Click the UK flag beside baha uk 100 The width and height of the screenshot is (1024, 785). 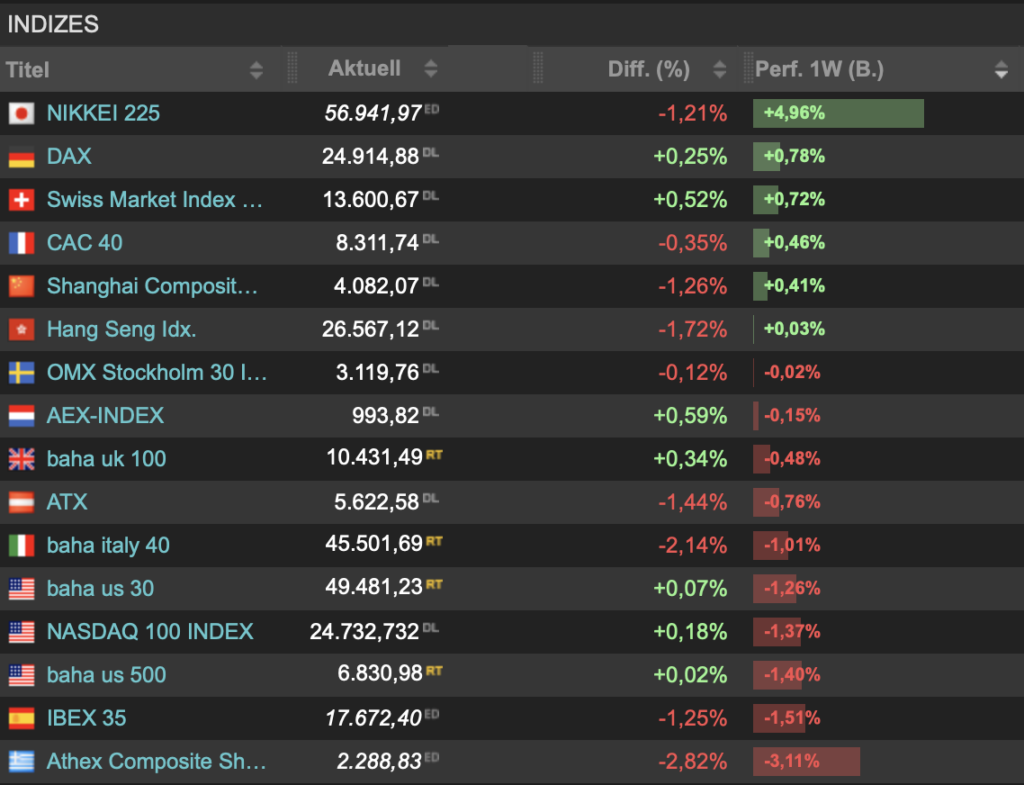[21, 460]
